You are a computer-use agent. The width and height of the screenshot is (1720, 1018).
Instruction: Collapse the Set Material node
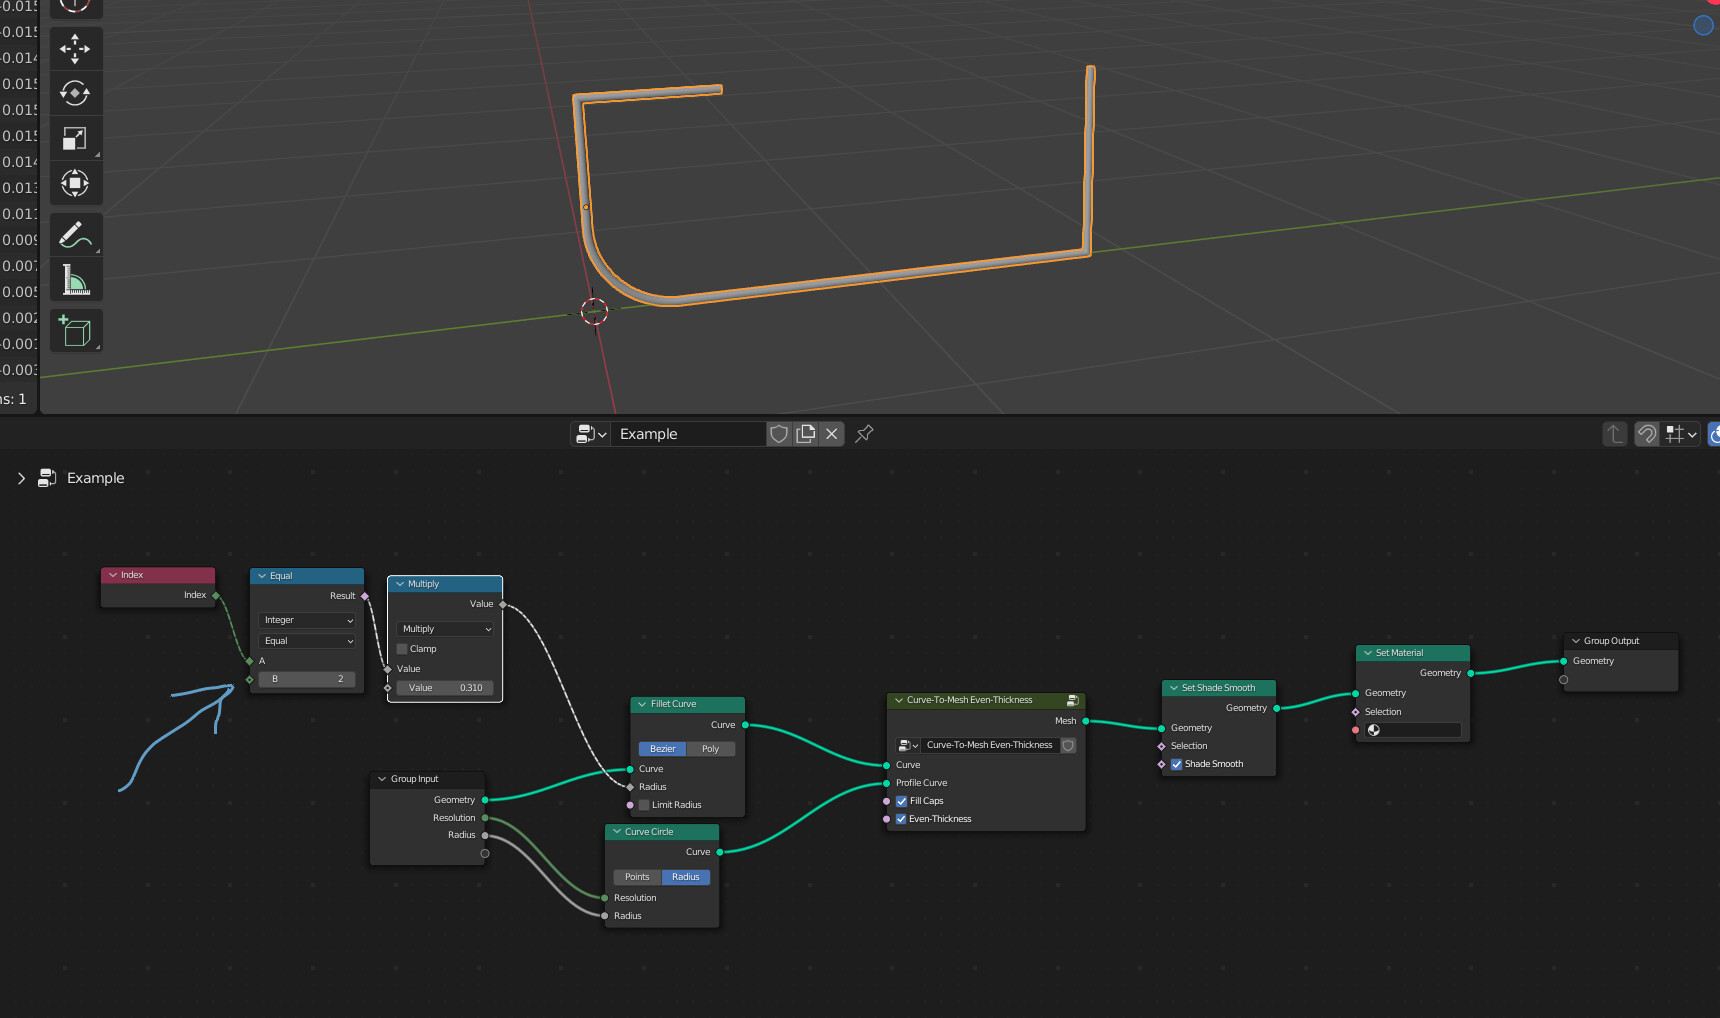1368,653
